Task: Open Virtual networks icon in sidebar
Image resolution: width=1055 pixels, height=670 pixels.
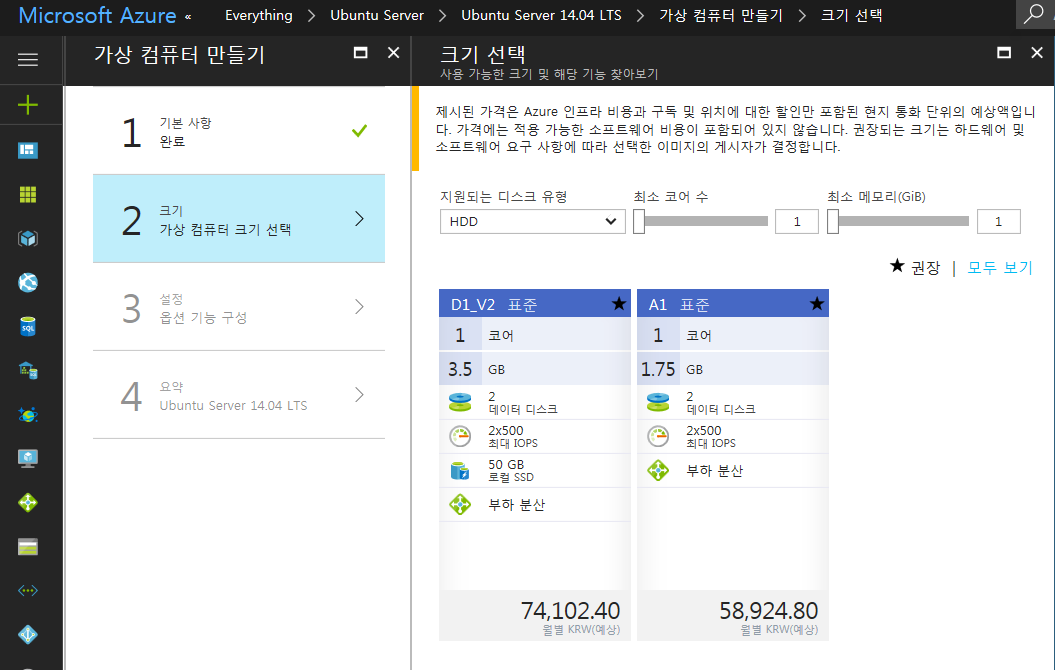Action: click(x=28, y=591)
